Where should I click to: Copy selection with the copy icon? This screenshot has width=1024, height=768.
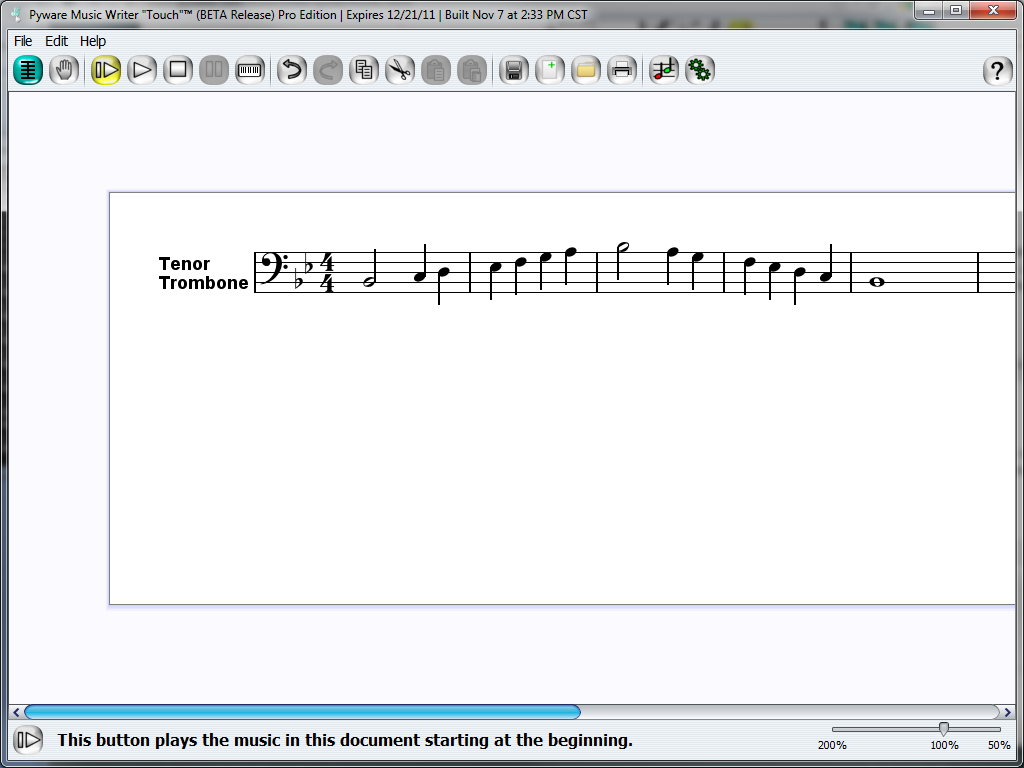364,70
